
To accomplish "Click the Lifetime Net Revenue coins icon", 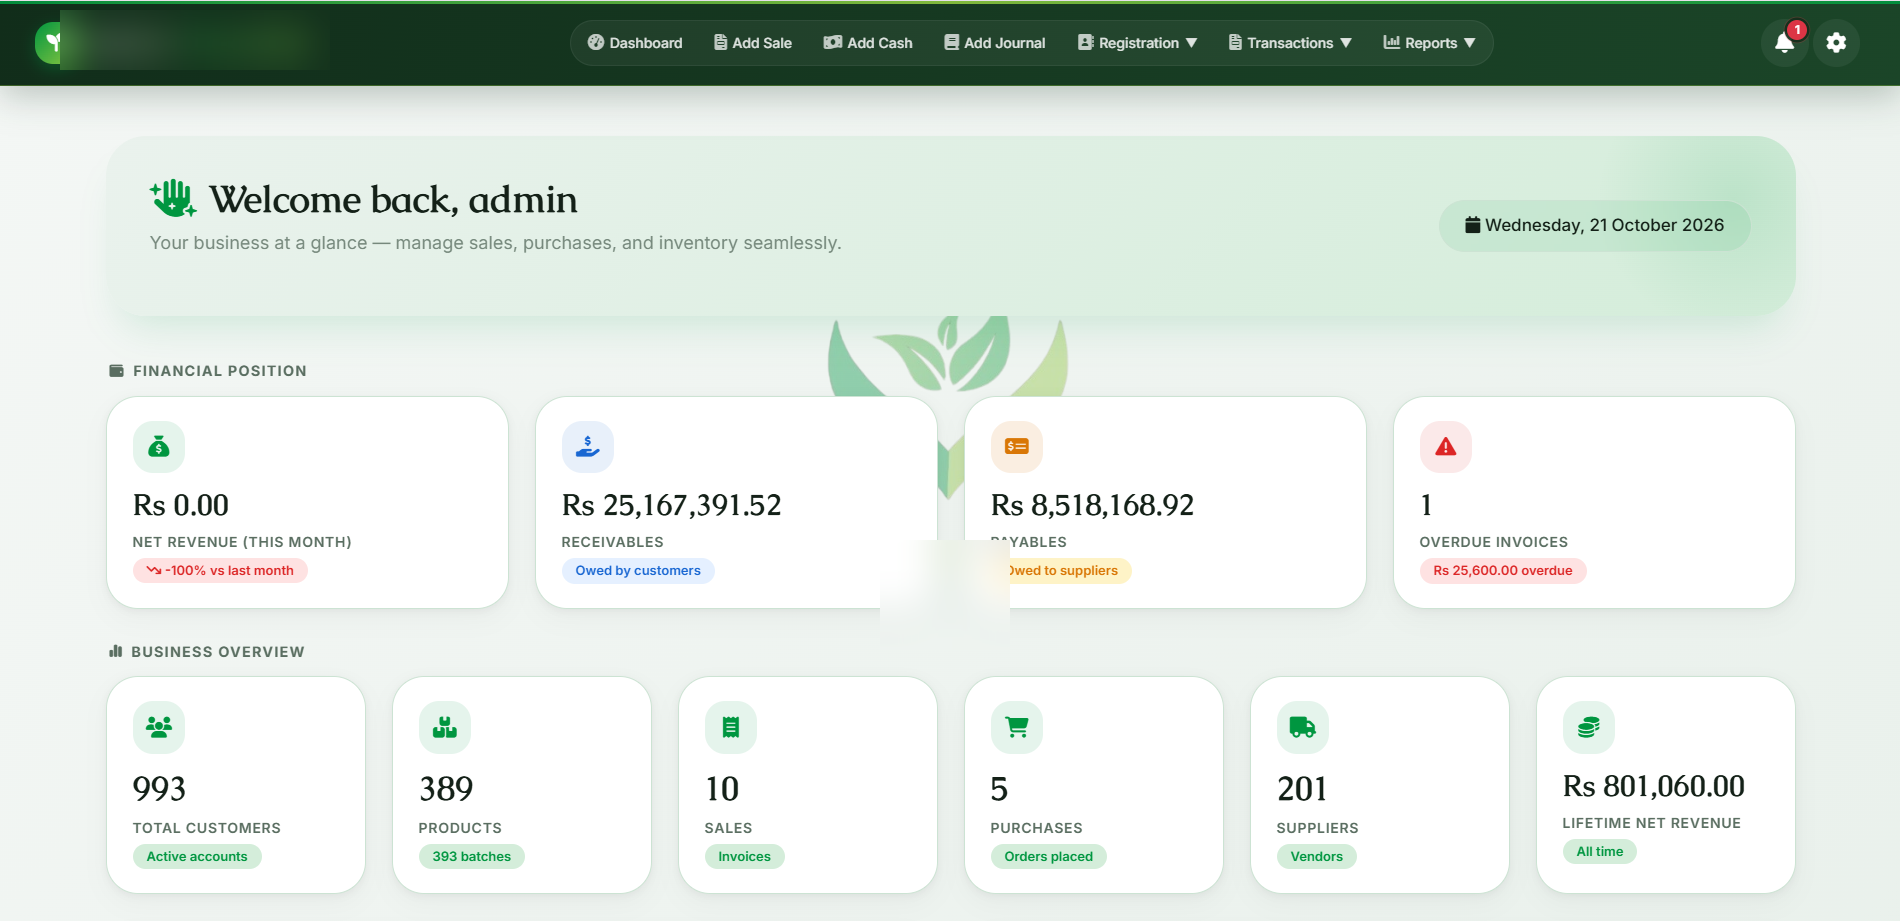I will (x=1589, y=727).
